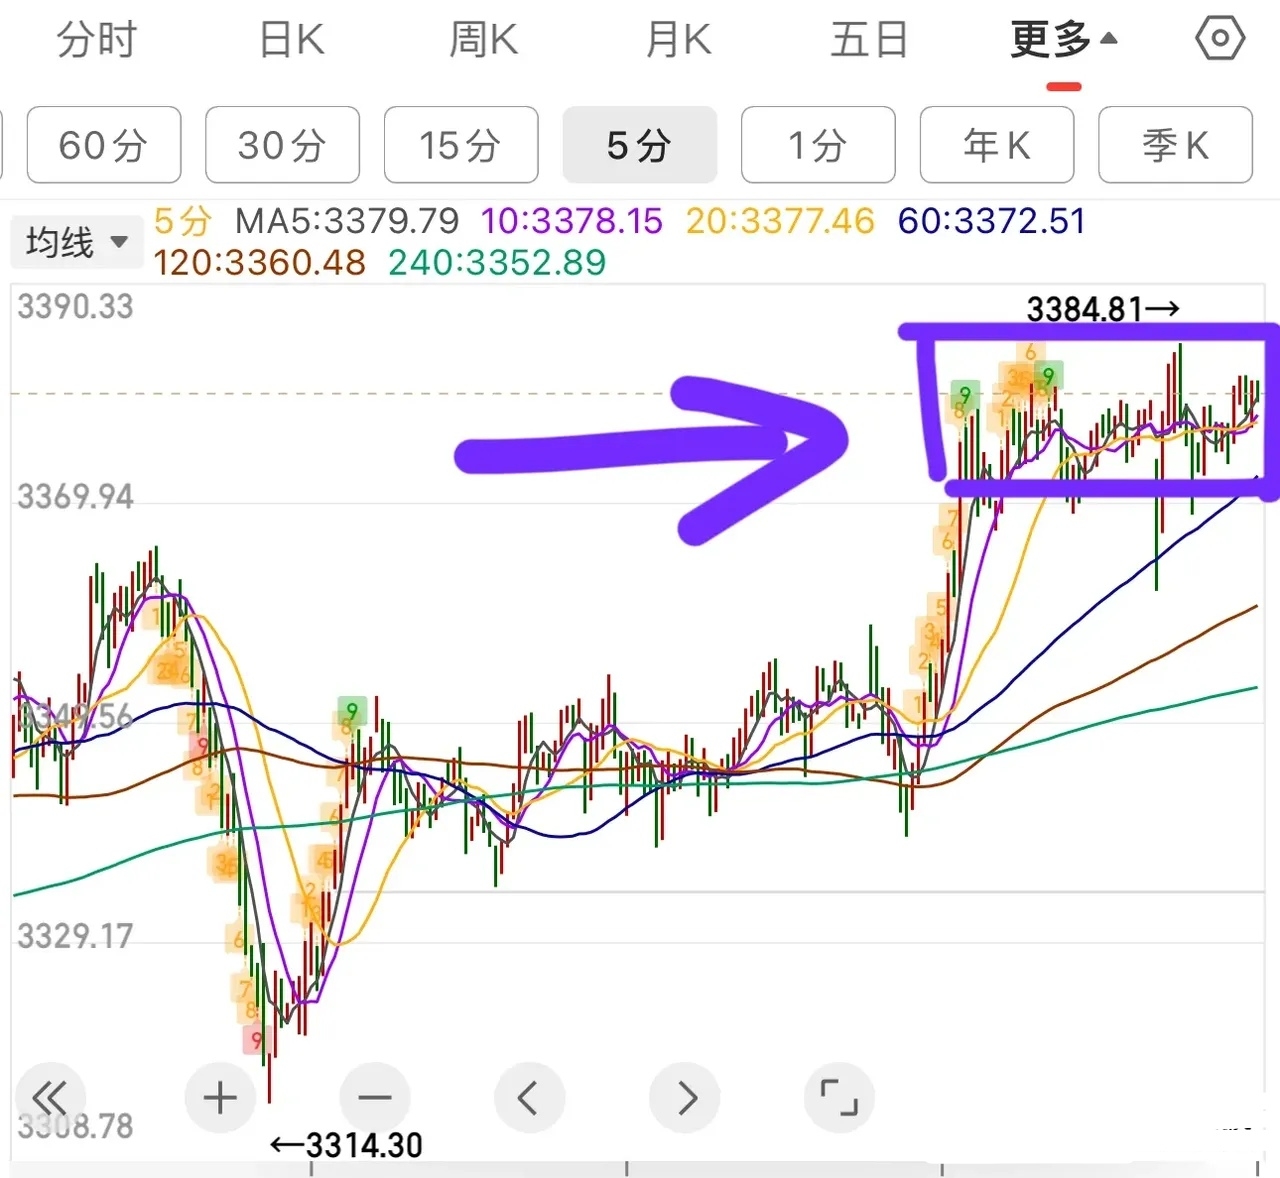Click the 3369.94 axis label
This screenshot has width=1280, height=1178.
point(75,496)
